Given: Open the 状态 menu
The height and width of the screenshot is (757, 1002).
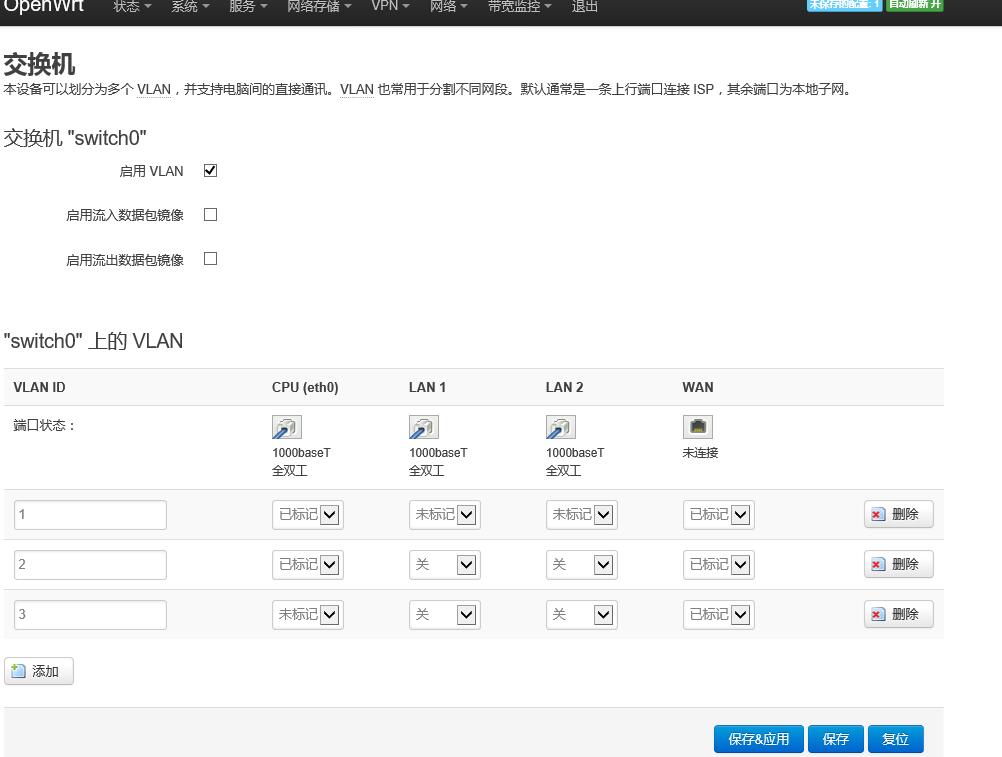Looking at the screenshot, I should 132,6.
